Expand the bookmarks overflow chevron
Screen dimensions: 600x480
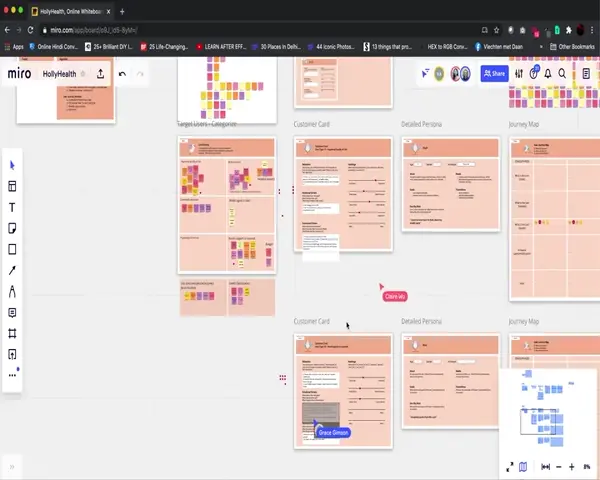[541, 47]
